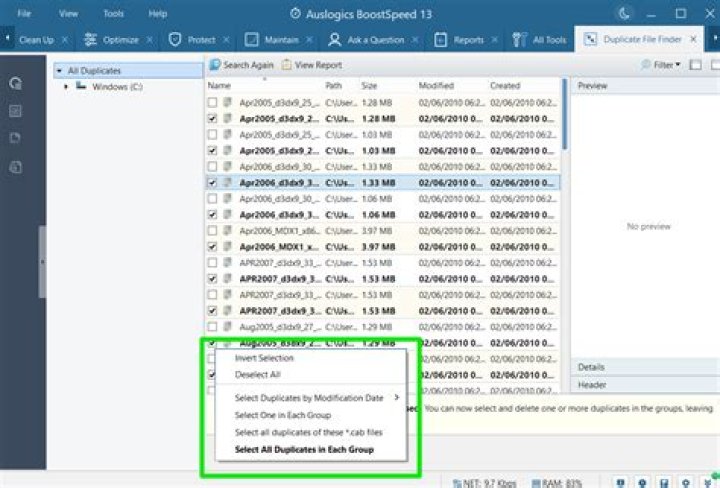Collapse the All Duplicates tree node
The image size is (720, 488).
[59, 71]
